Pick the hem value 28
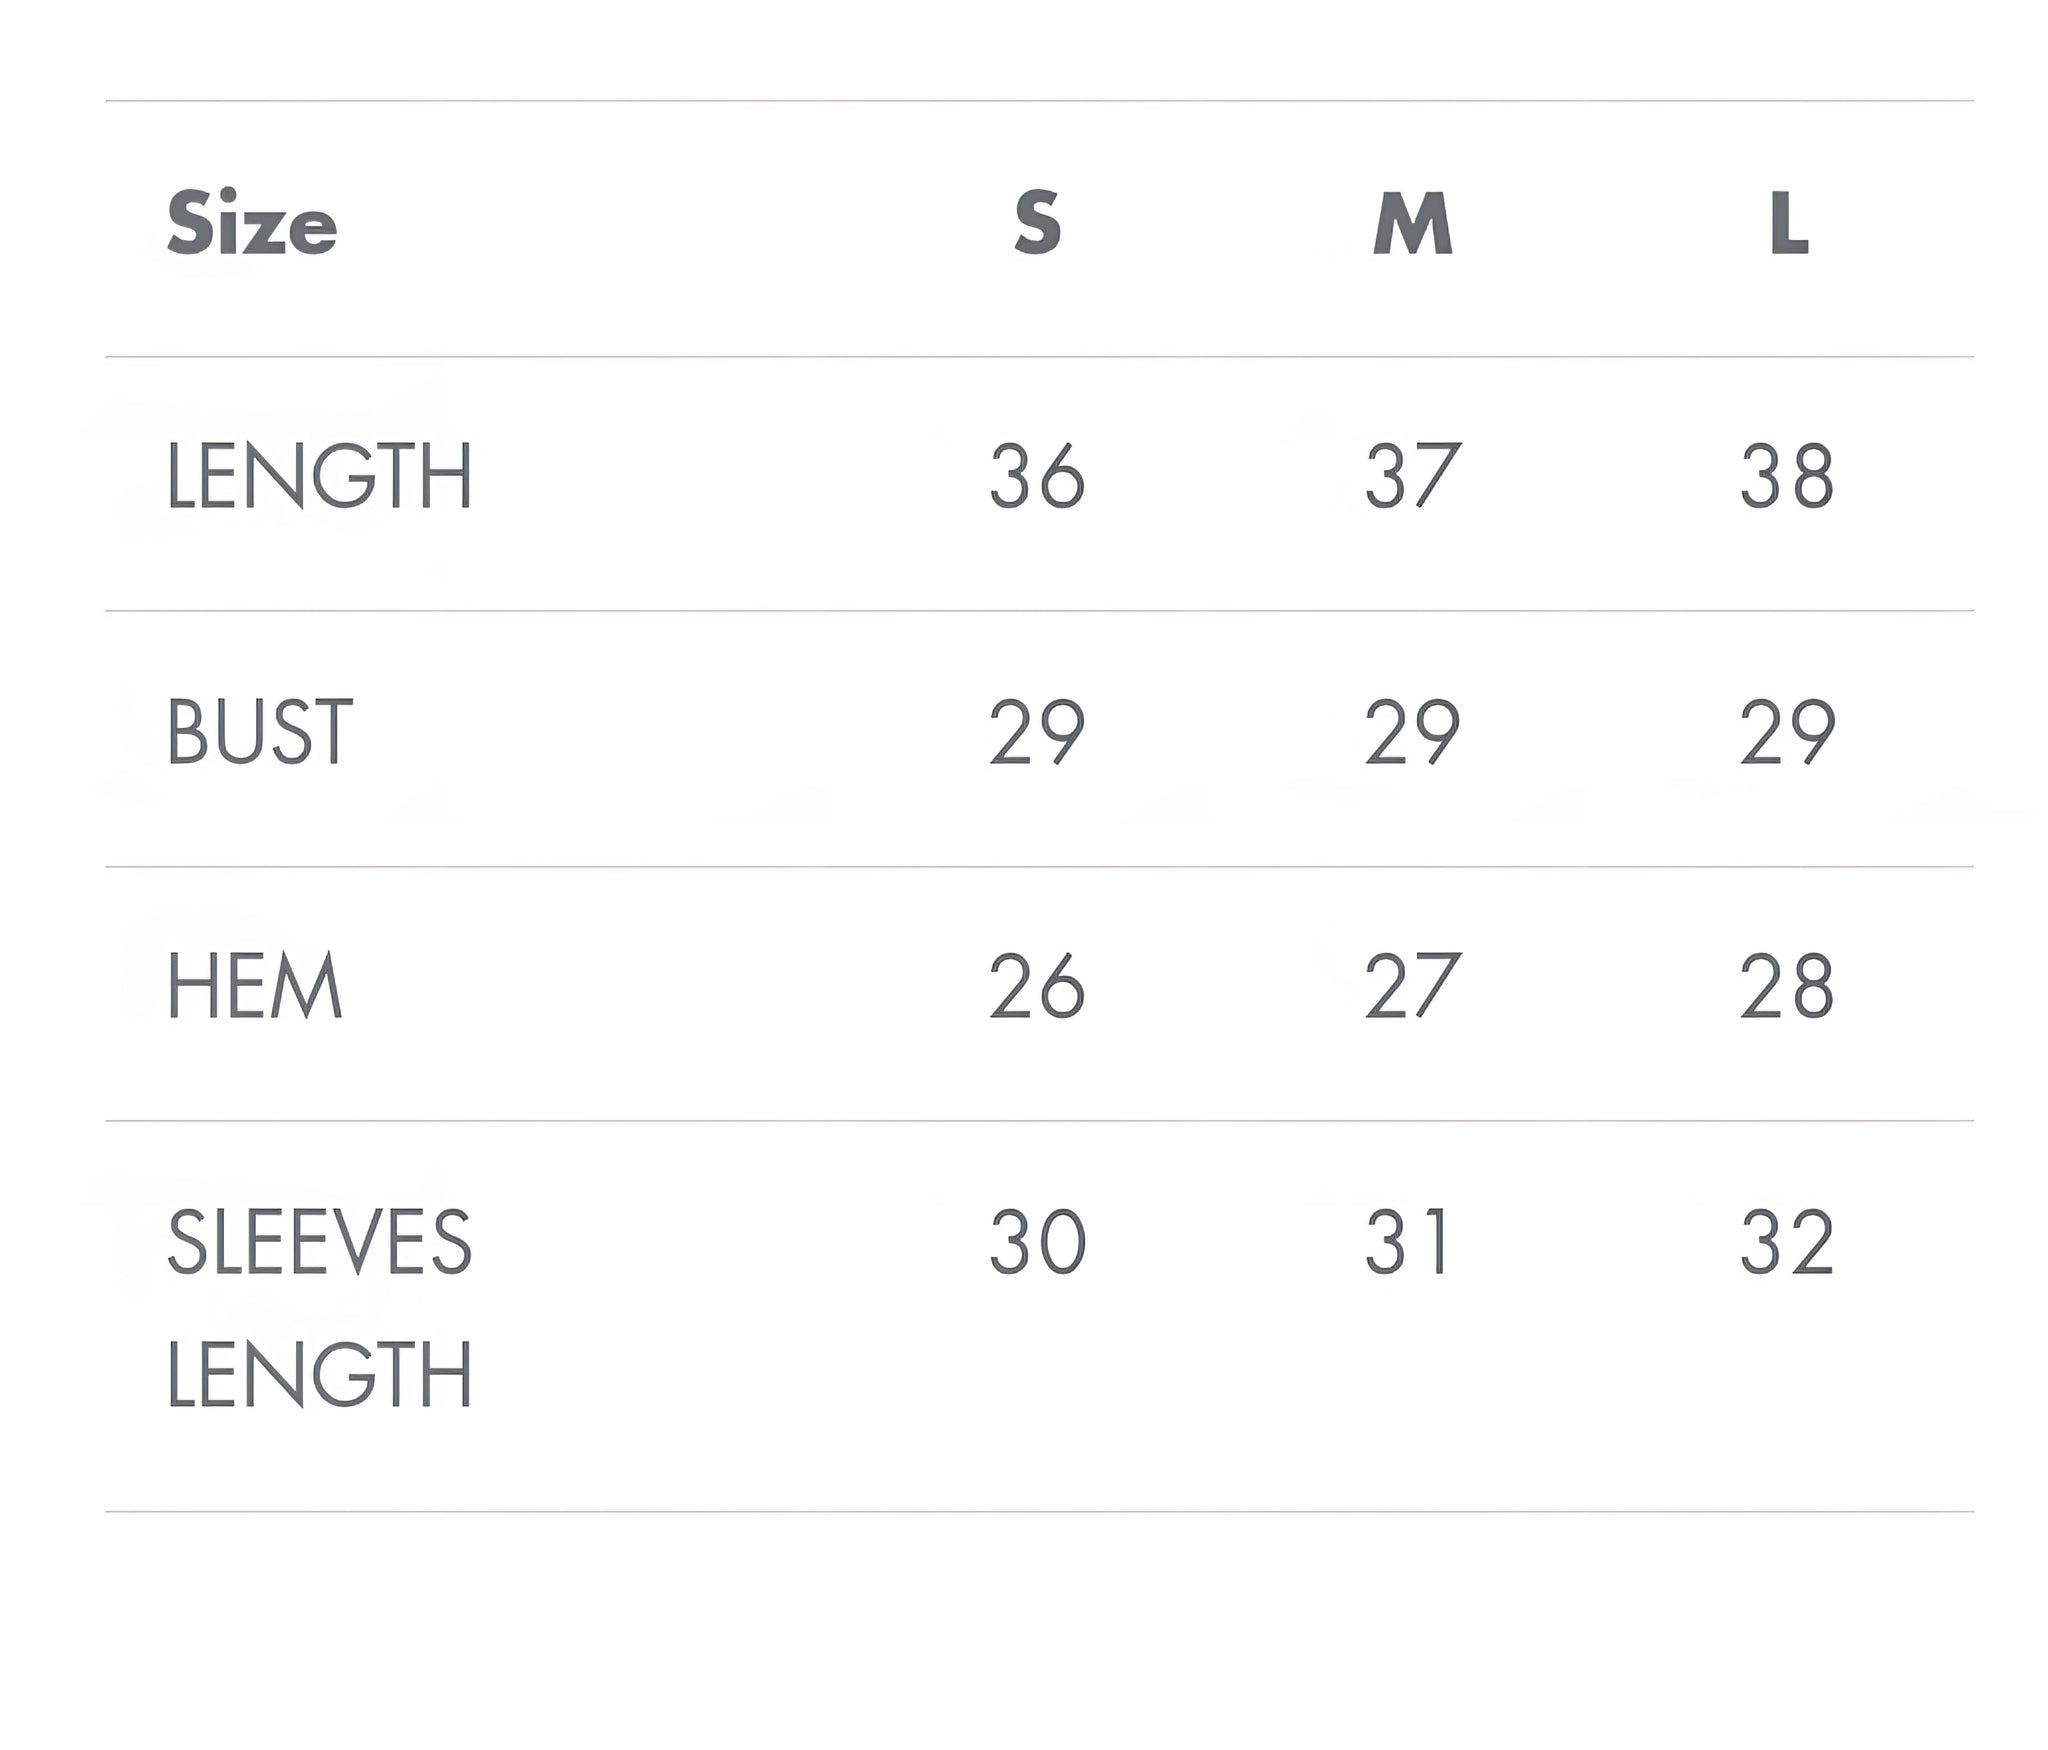Viewport: 2048px width, 1750px height. click(x=1787, y=986)
